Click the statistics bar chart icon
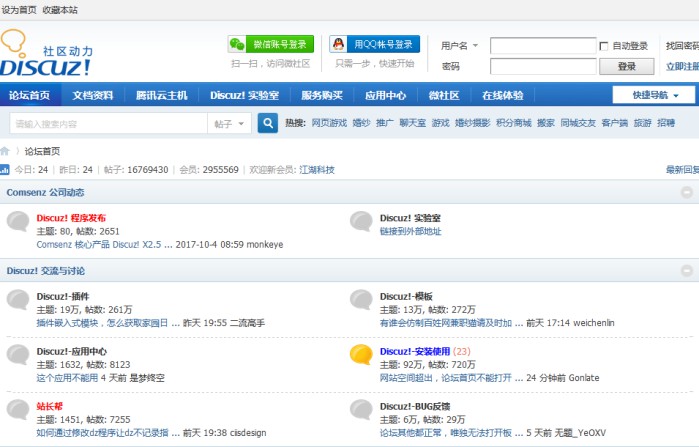 click(4, 169)
